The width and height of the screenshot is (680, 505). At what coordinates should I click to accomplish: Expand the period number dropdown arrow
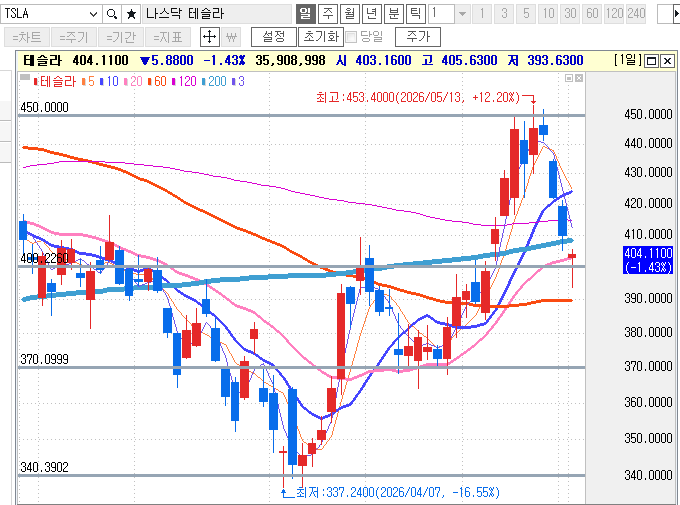click(462, 14)
